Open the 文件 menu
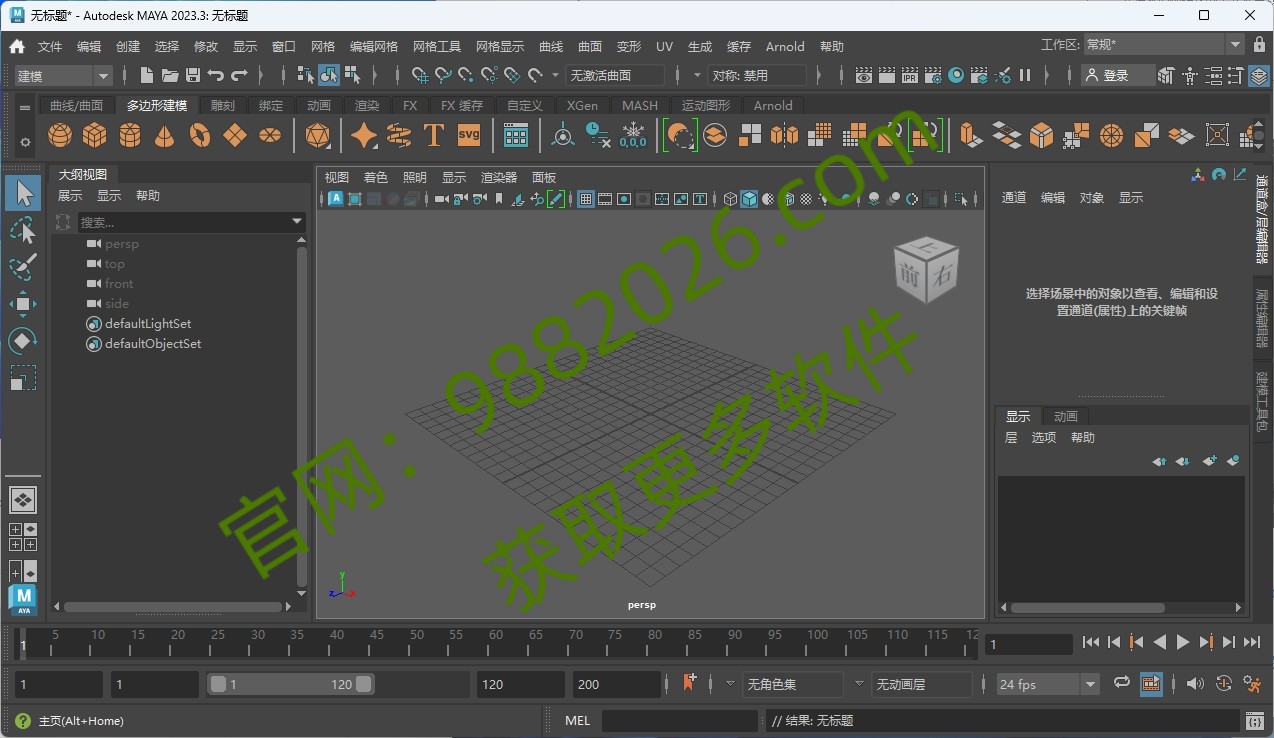This screenshot has height=738, width=1274. click(50, 47)
